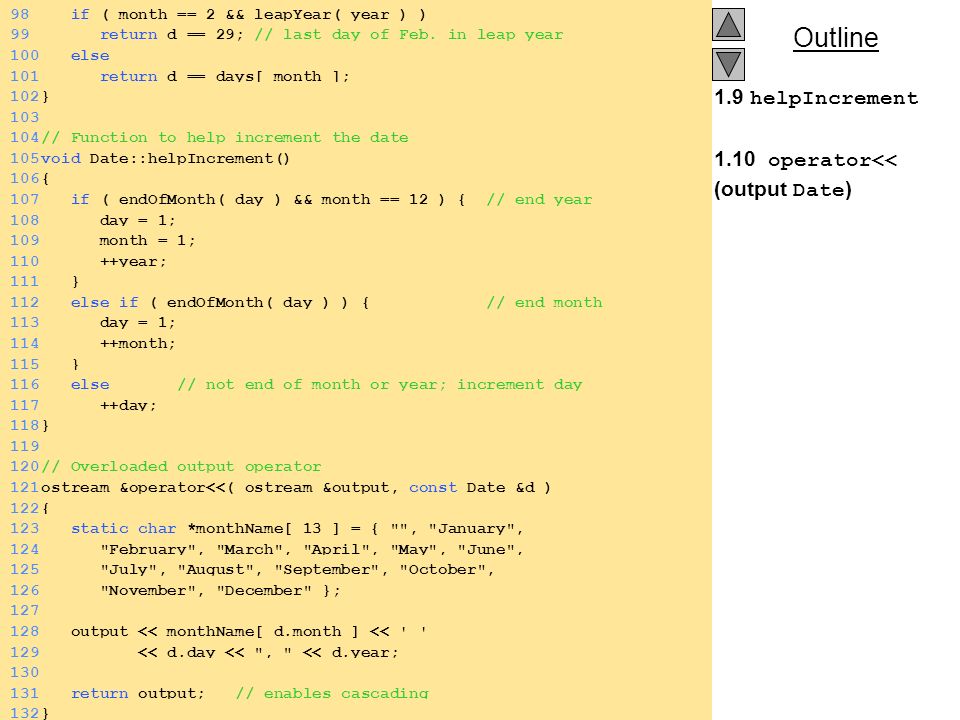Click the "December" string on line 126
This screenshot has width=960, height=720.
pyautogui.click(x=264, y=590)
